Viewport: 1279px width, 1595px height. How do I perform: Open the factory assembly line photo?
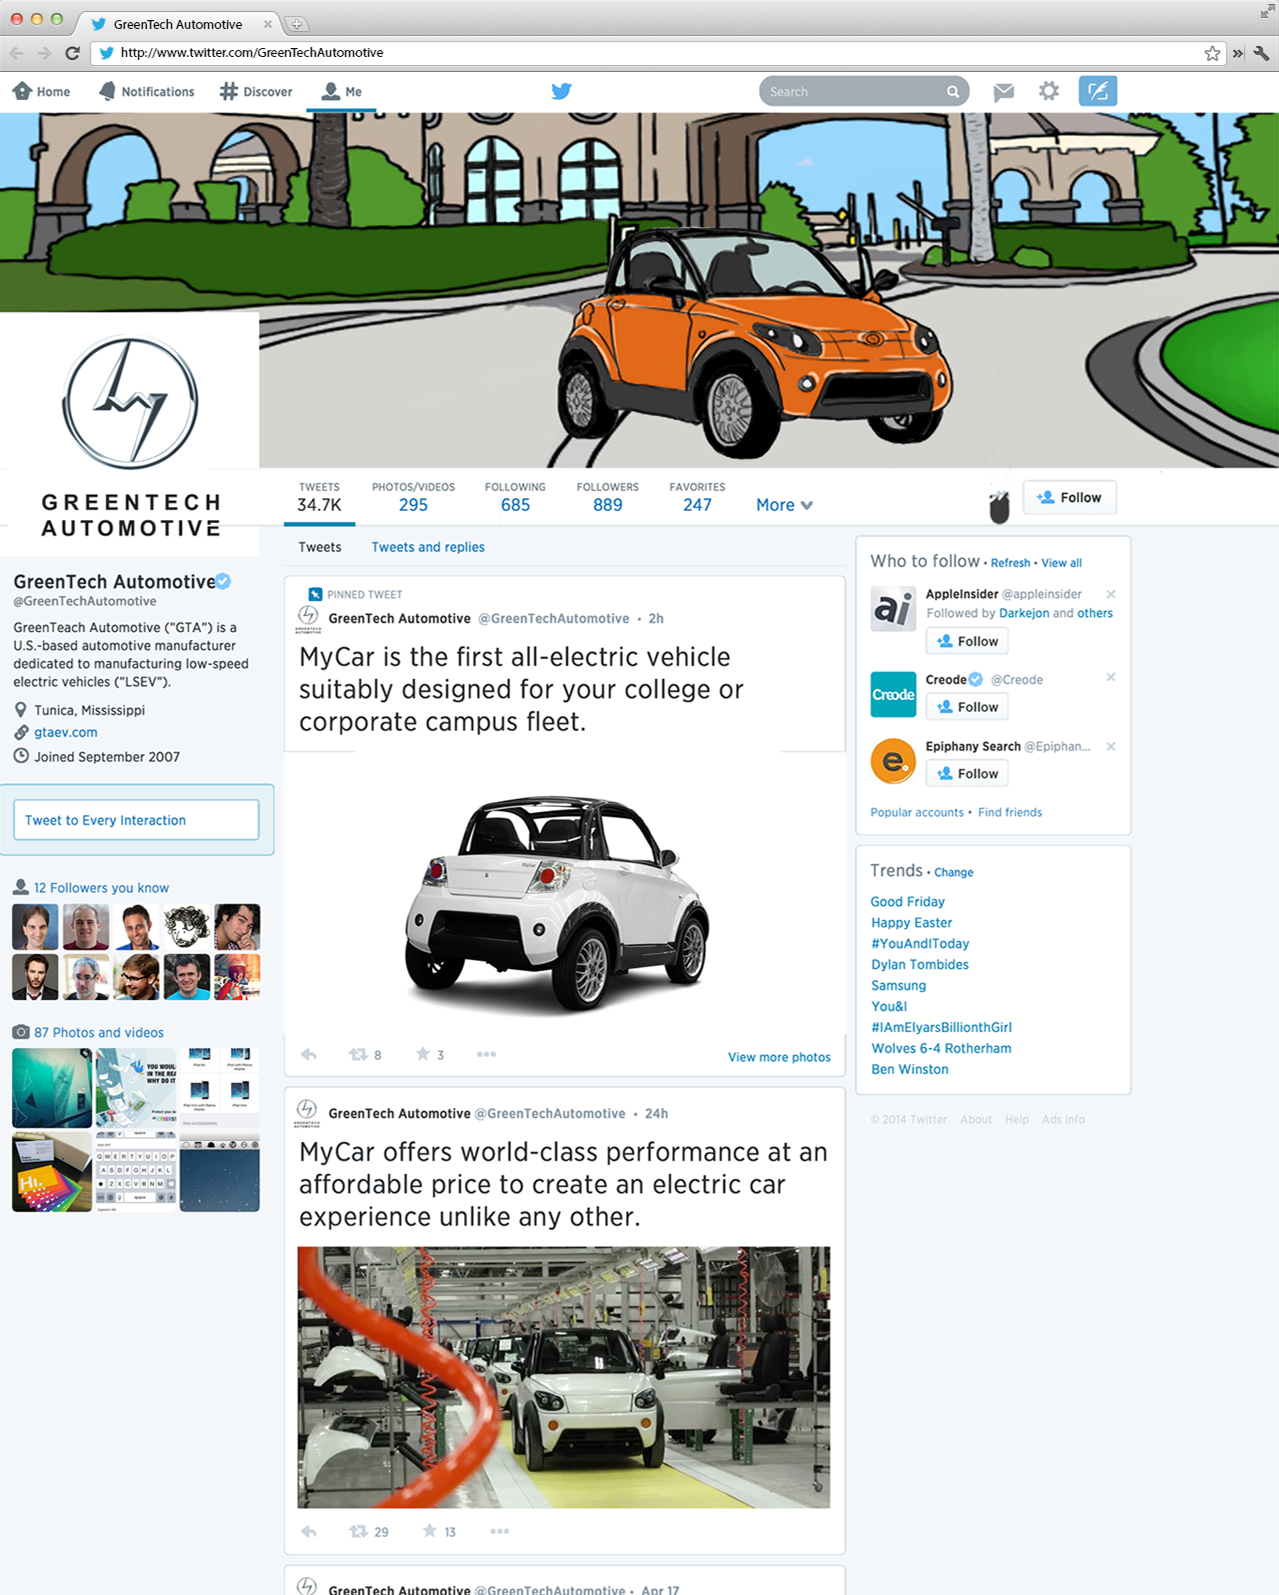point(564,1377)
